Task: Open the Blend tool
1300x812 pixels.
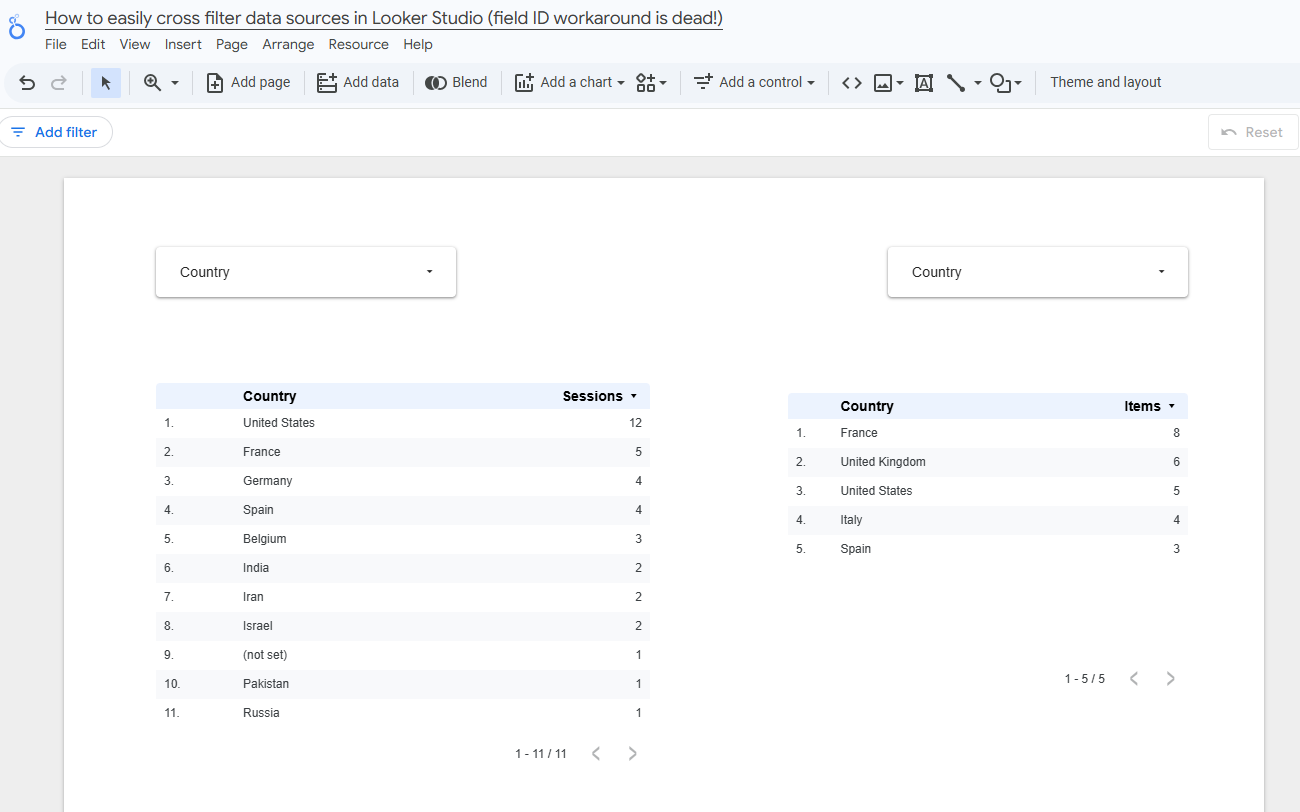Action: click(456, 82)
